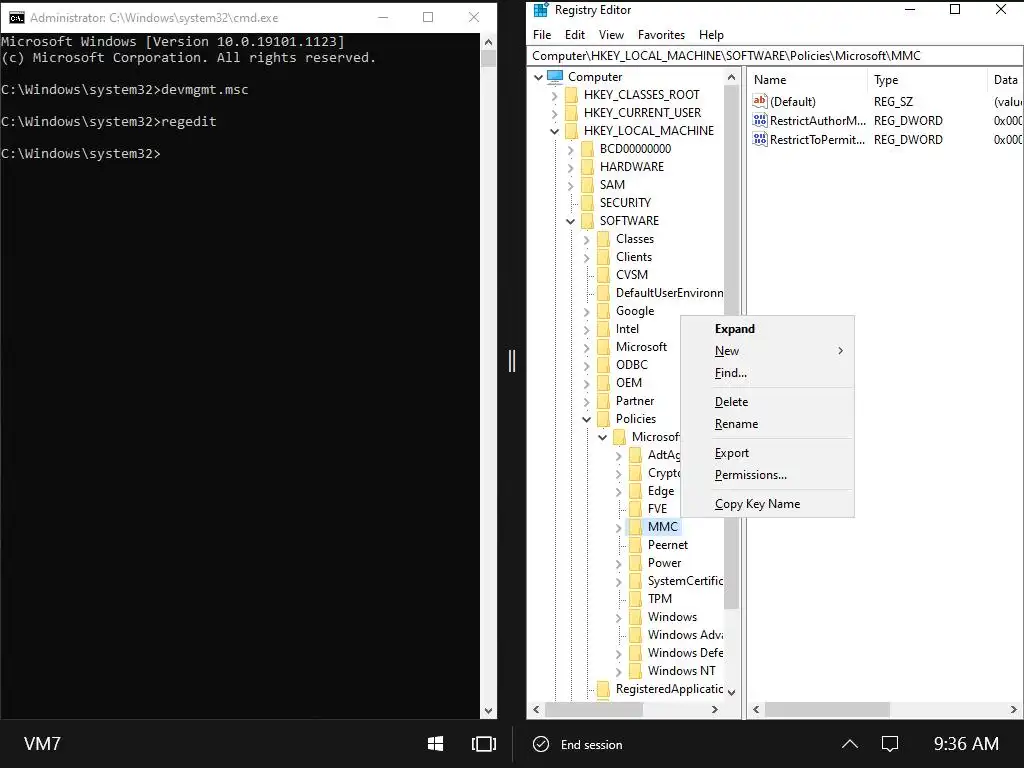Viewport: 1024px width, 768px height.
Task: Click the Windows NT folder icon
Action: [x=635, y=671]
